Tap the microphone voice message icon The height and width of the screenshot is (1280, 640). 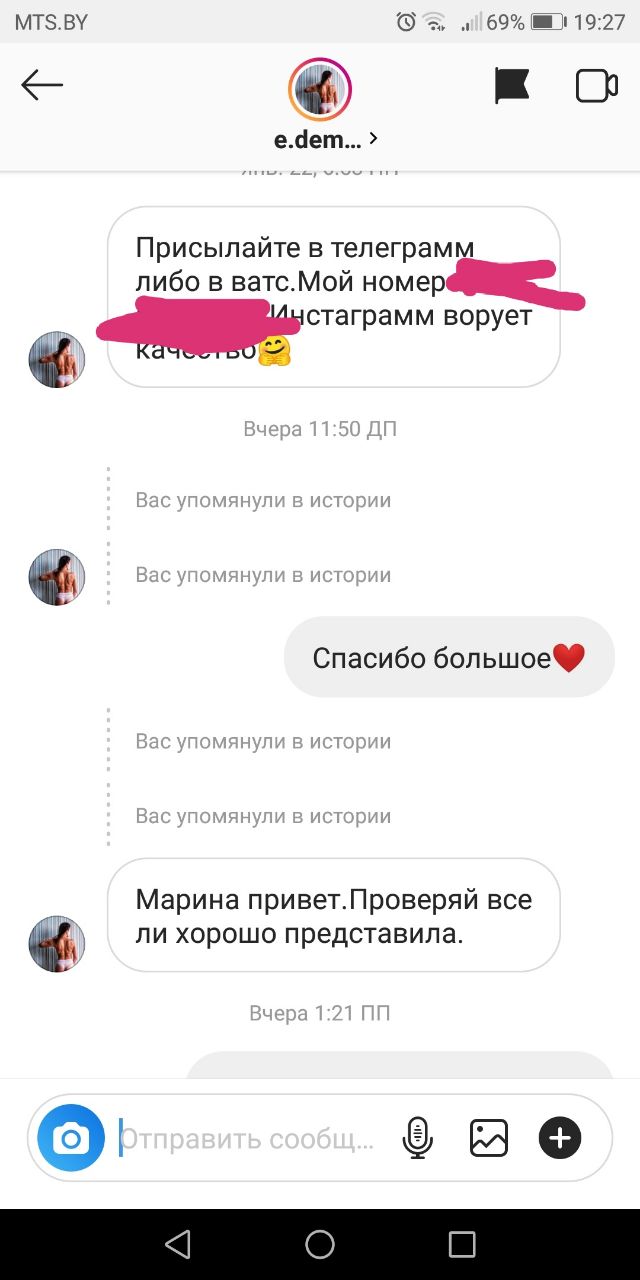pyautogui.click(x=418, y=1138)
